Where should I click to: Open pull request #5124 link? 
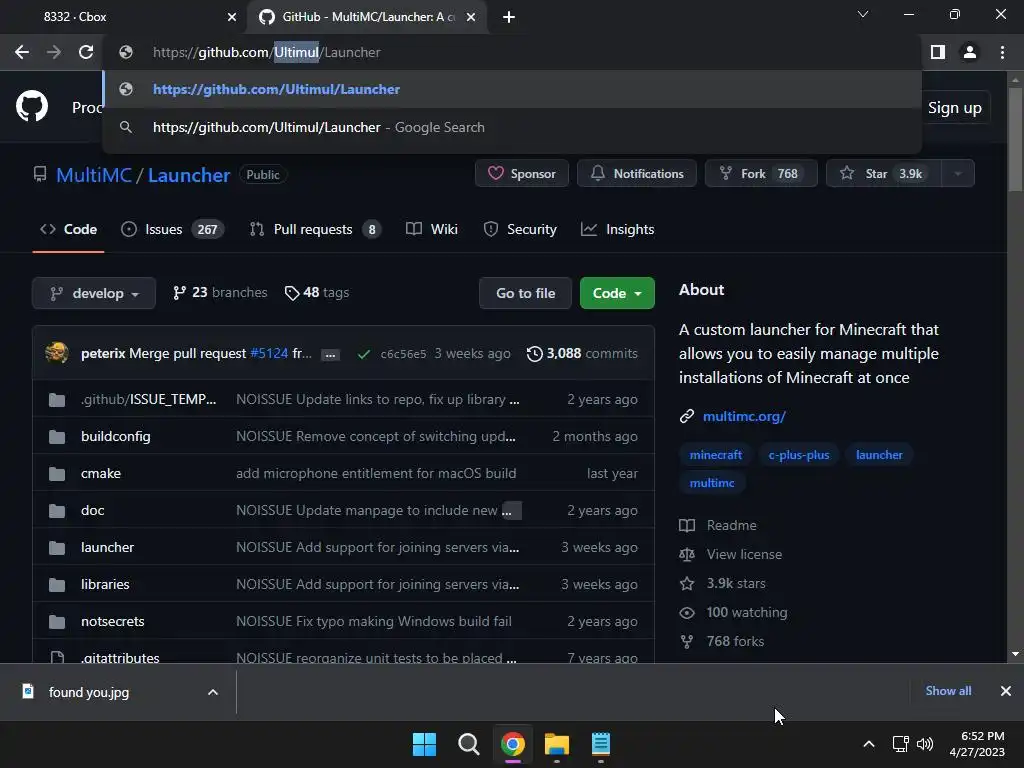[x=269, y=353]
